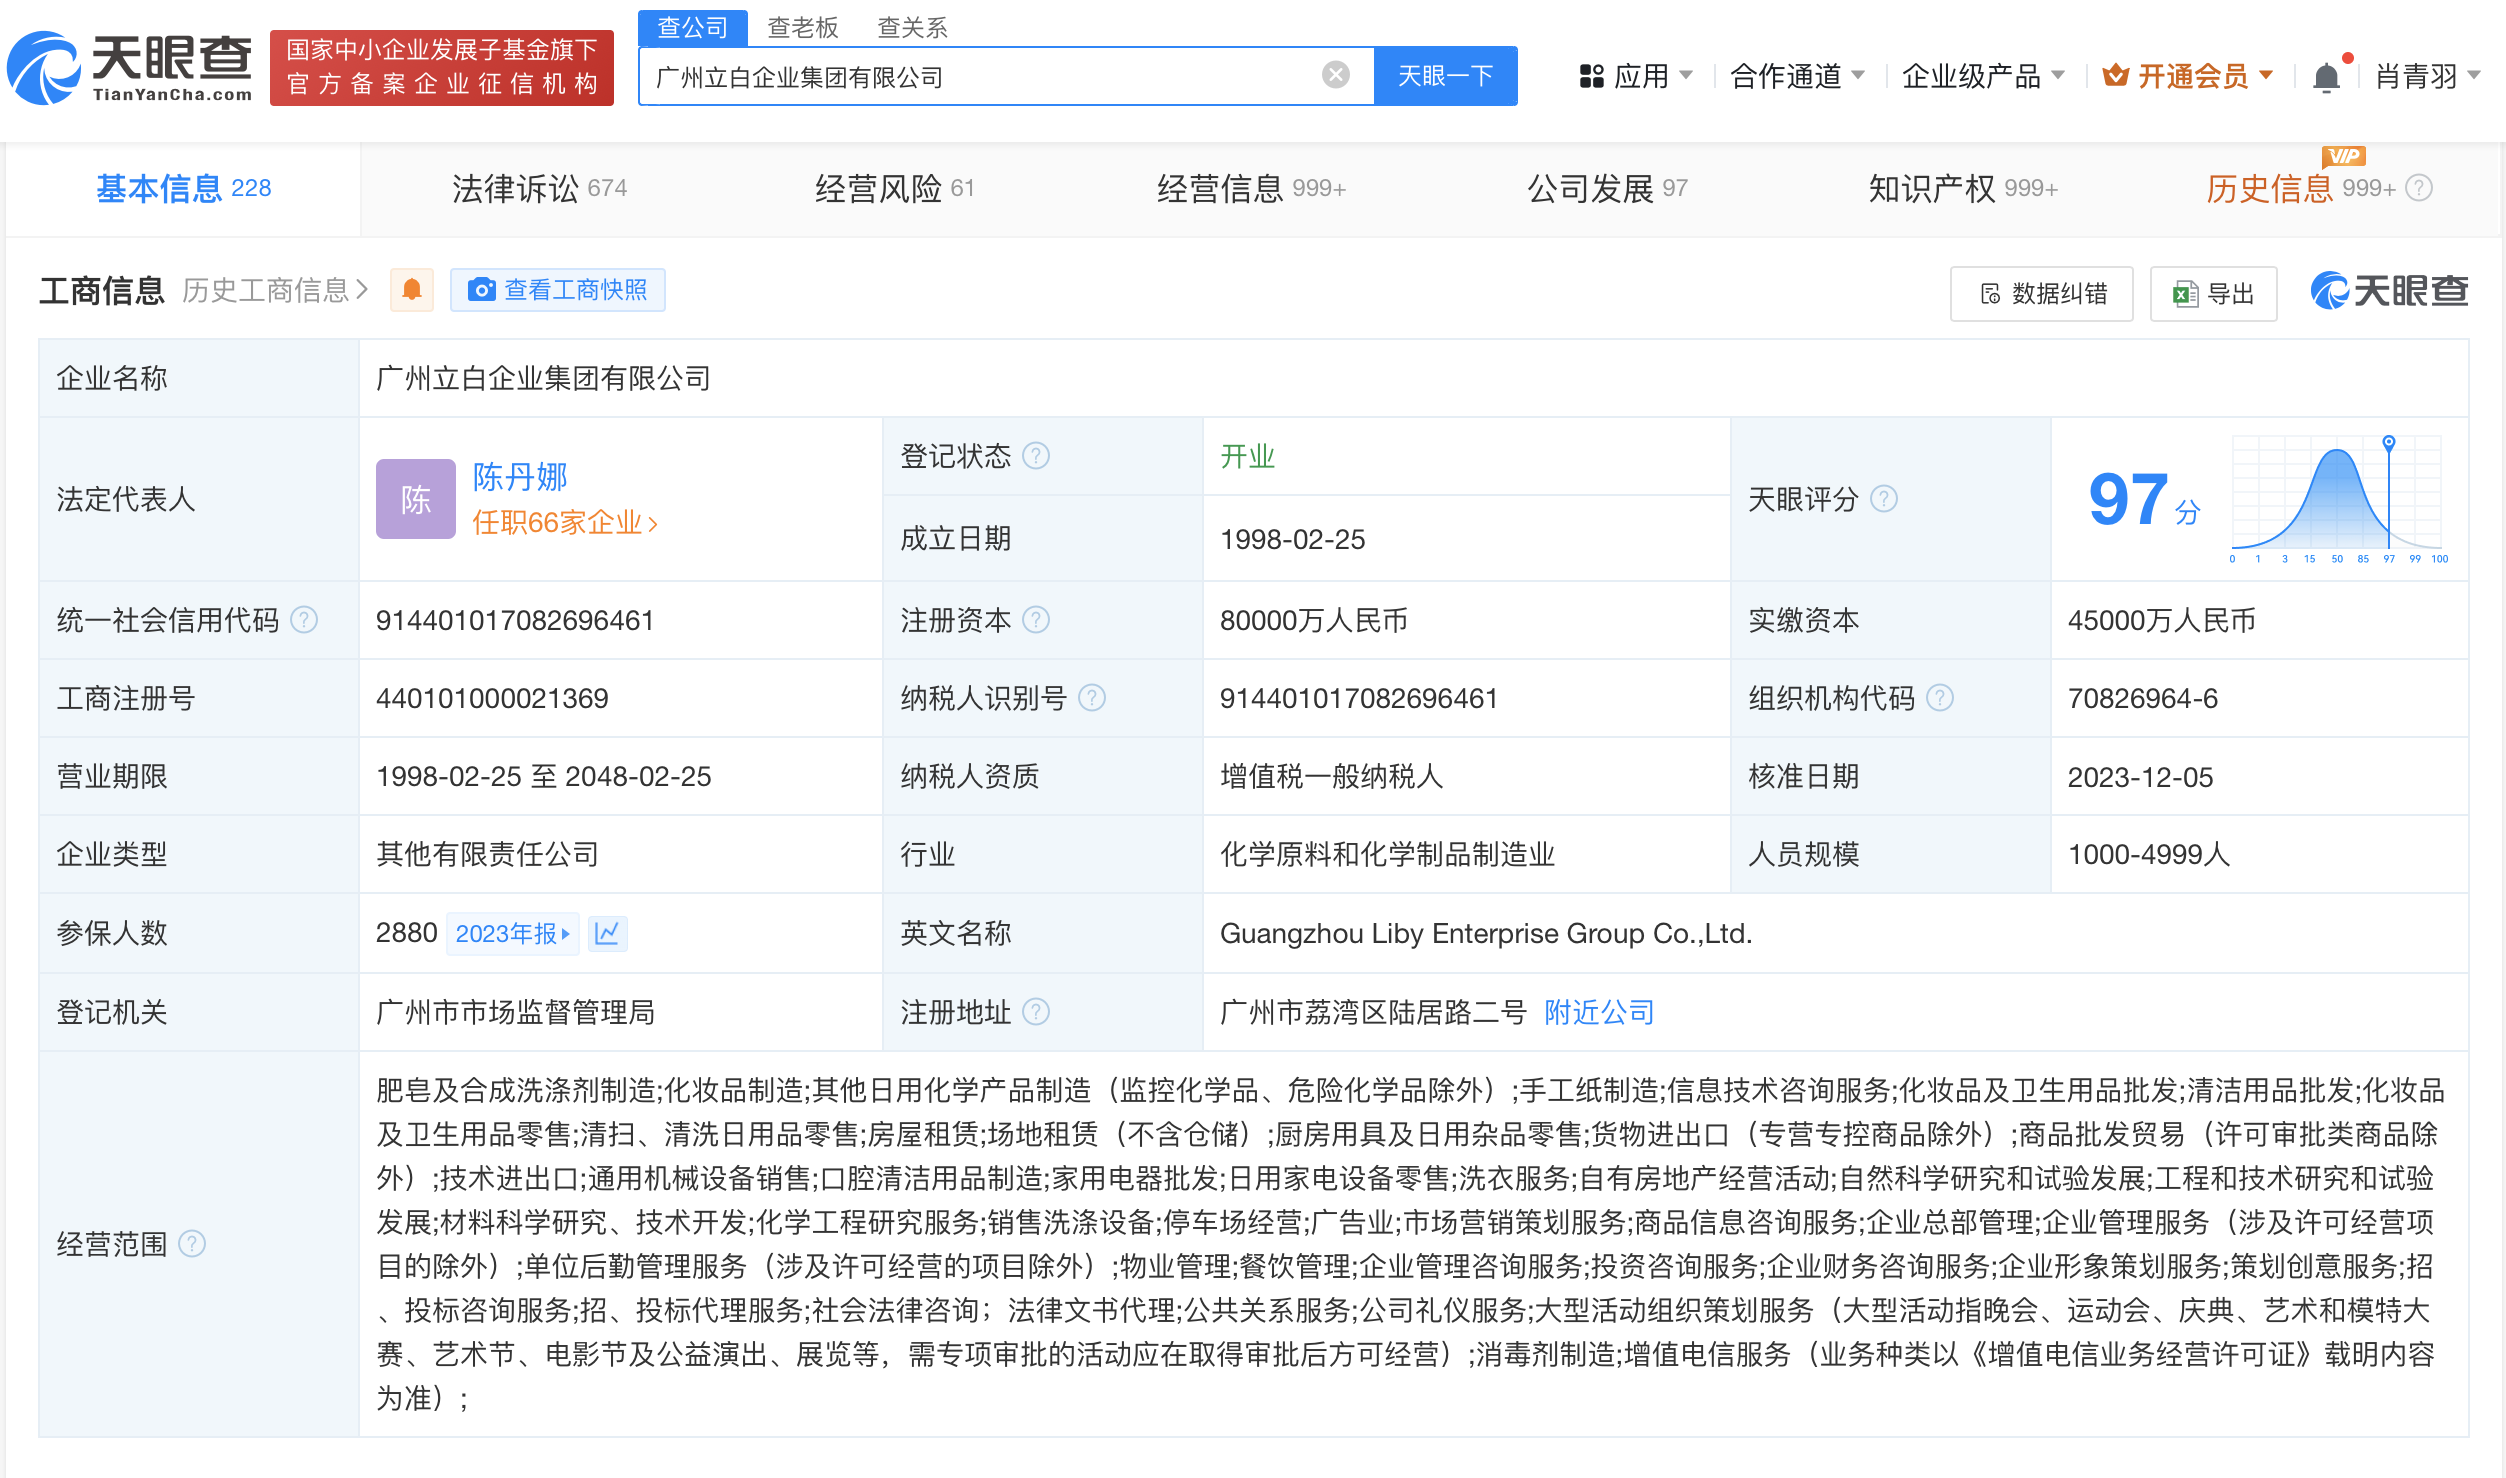
Task: 点击历史信息旁的问号图标
Action: coord(2420,188)
